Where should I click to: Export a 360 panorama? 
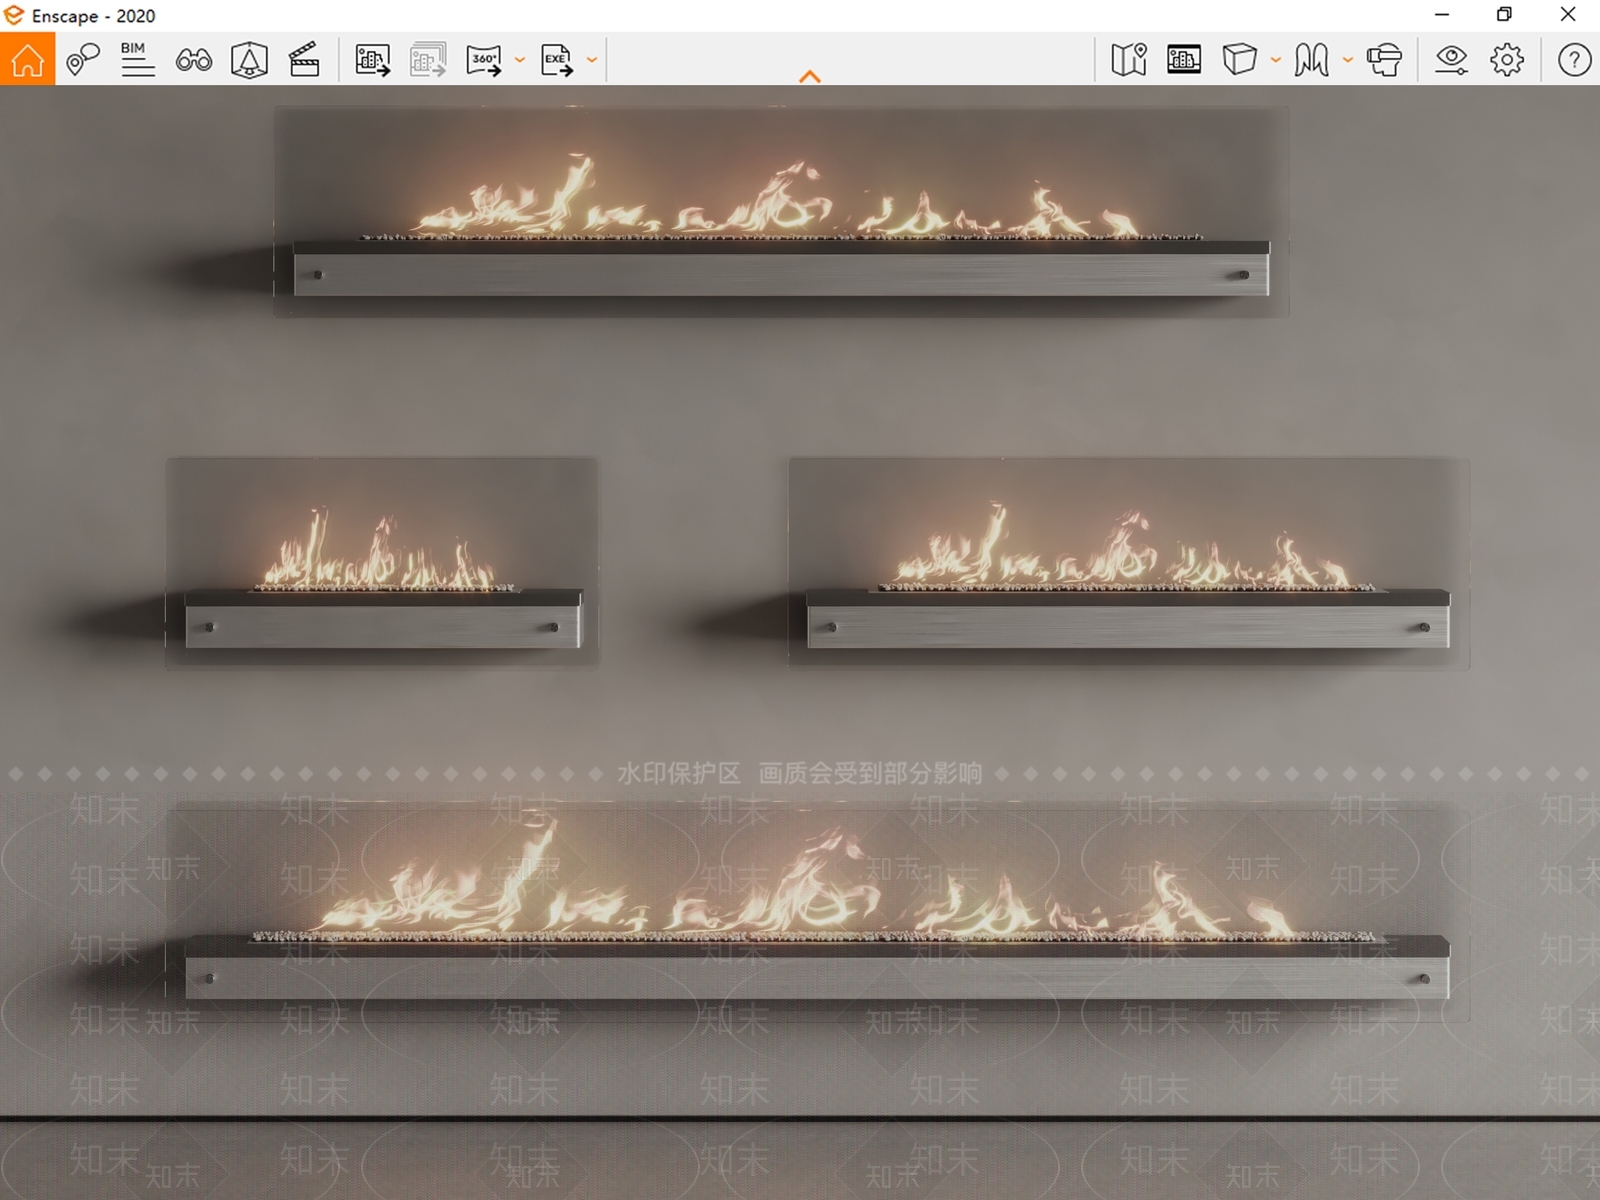click(484, 60)
